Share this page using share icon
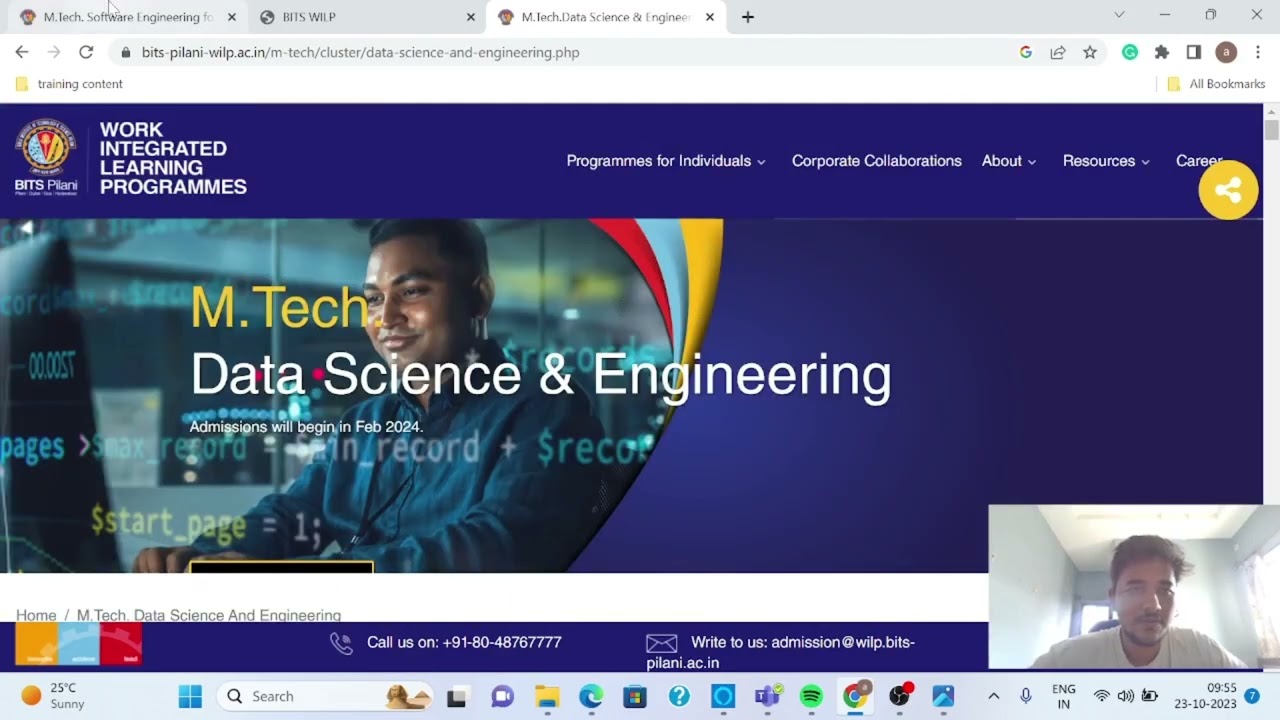The height and width of the screenshot is (720, 1280). pyautogui.click(x=1058, y=52)
